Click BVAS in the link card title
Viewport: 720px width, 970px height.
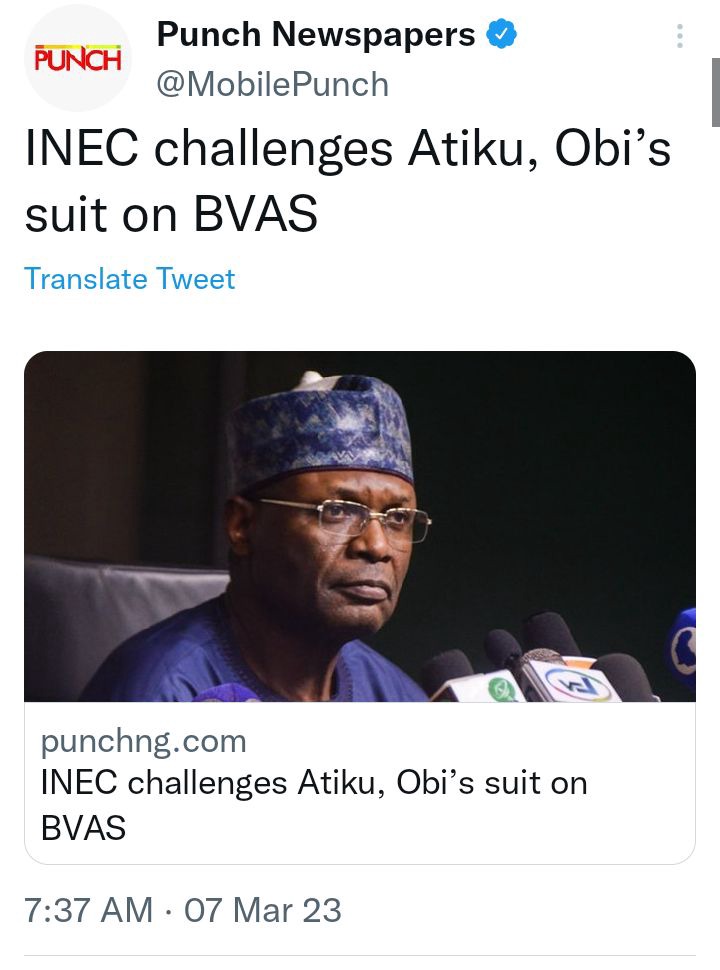click(84, 828)
